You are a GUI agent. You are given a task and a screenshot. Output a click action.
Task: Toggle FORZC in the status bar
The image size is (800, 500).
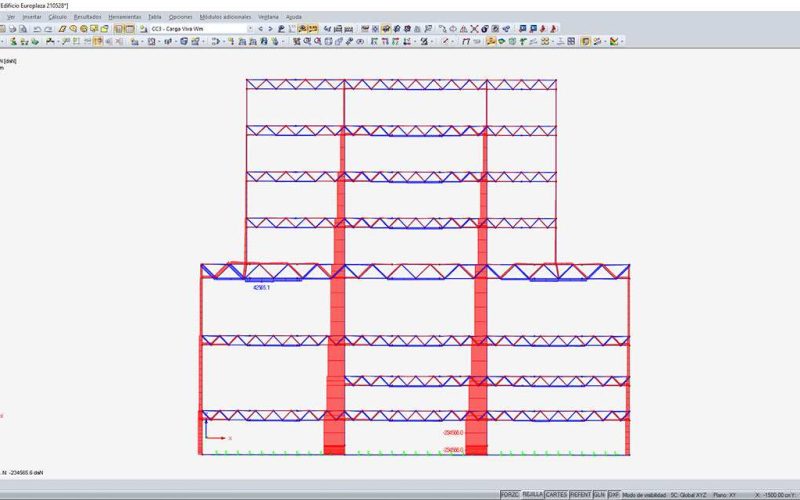coord(510,495)
